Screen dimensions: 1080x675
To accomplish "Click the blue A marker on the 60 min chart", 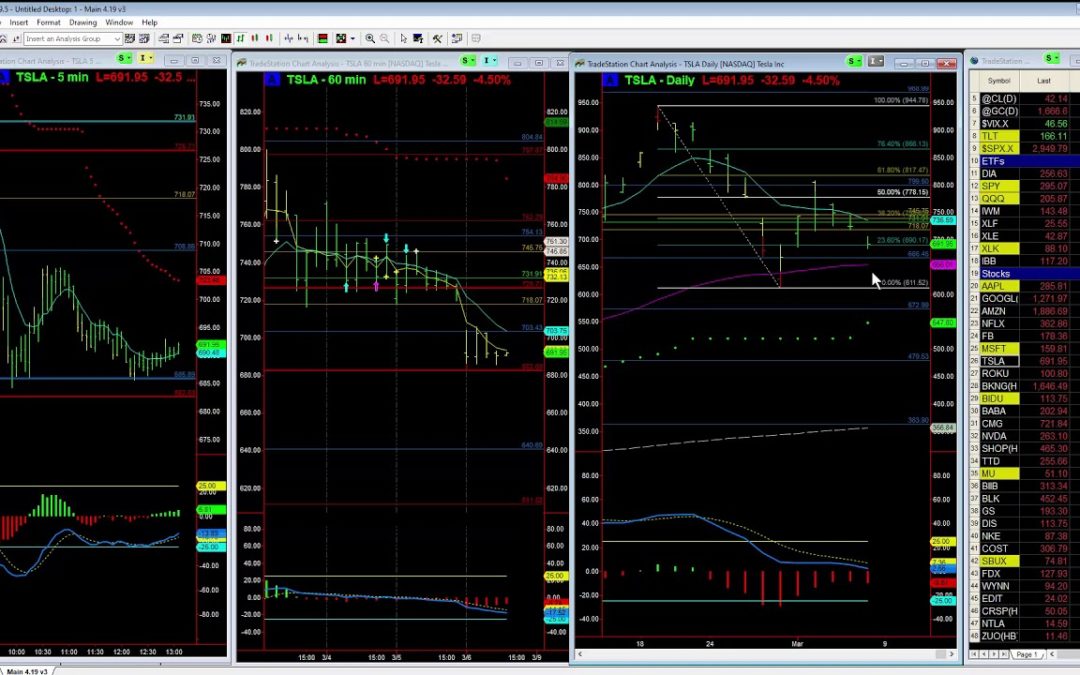I will (x=272, y=80).
